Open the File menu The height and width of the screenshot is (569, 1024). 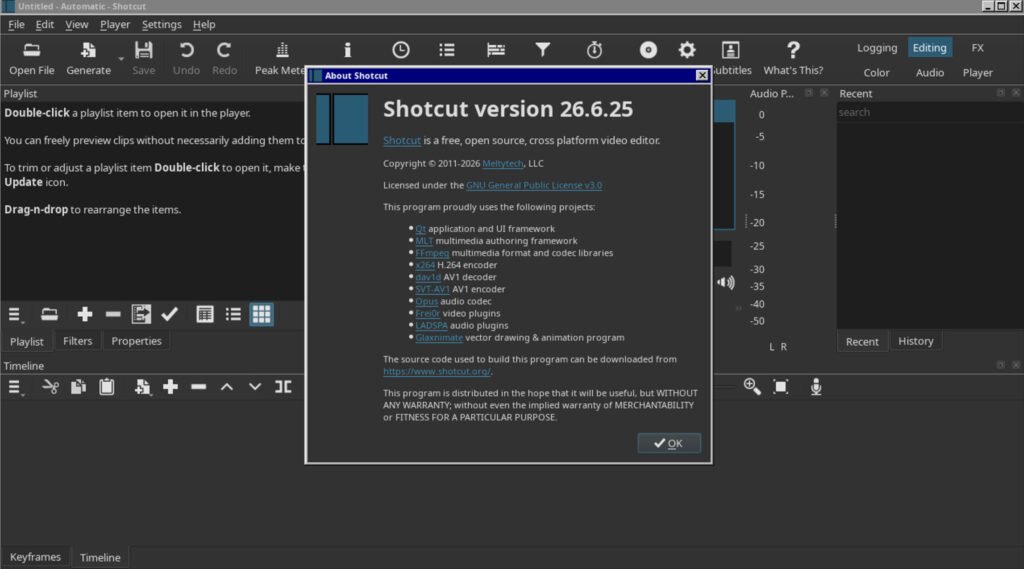click(16, 25)
